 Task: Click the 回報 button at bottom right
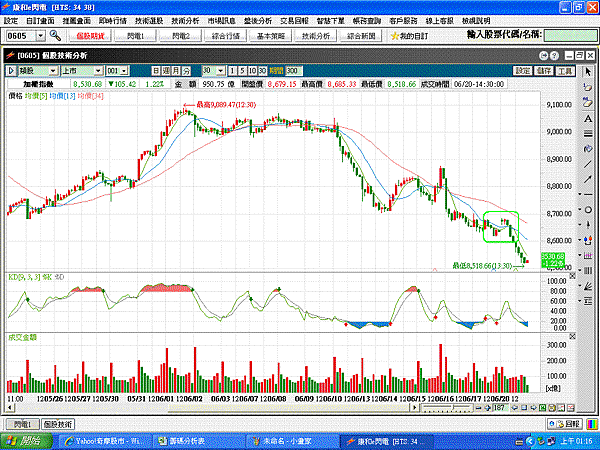pos(565,424)
